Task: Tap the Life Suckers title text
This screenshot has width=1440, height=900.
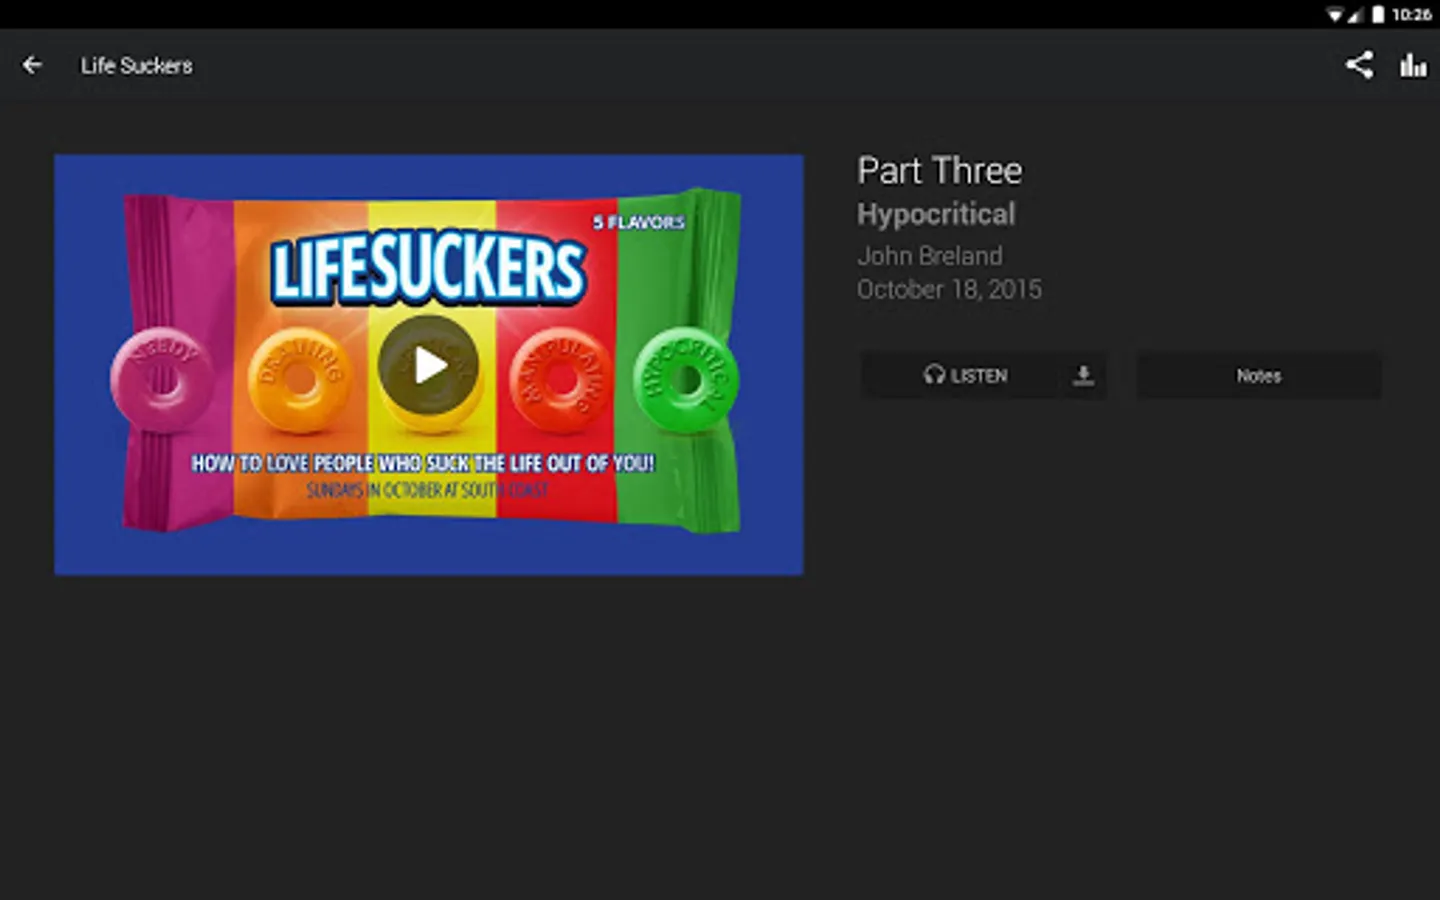Action: (137, 66)
